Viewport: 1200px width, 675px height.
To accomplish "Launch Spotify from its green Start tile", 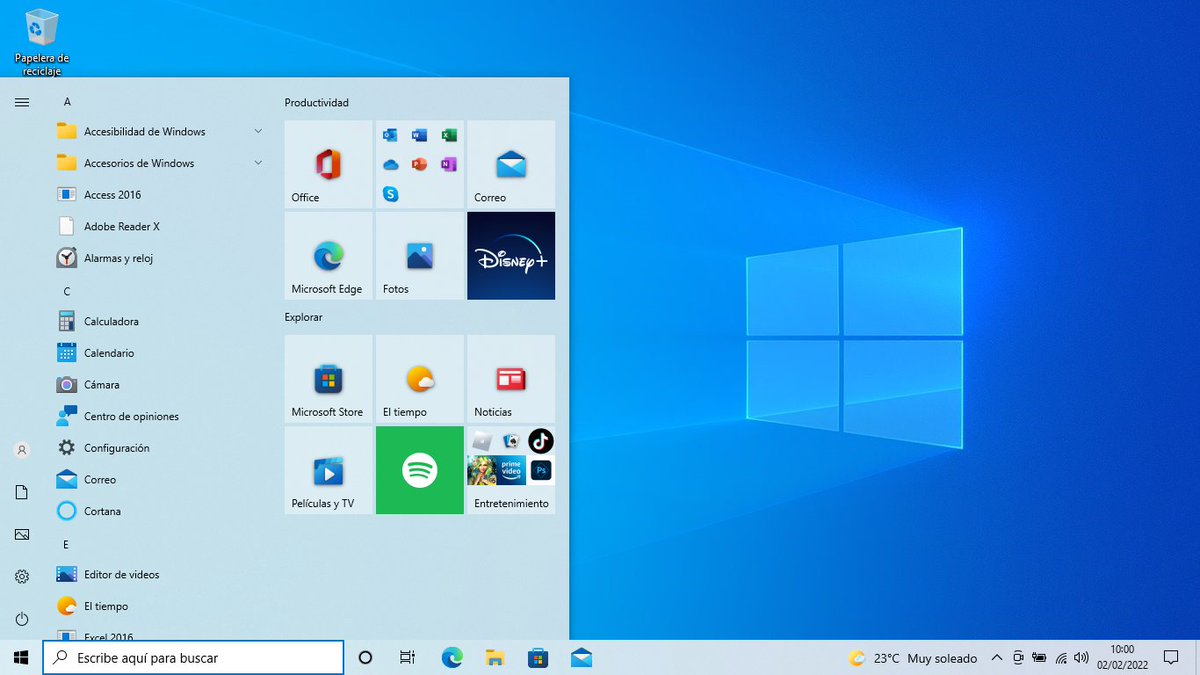I will [419, 470].
